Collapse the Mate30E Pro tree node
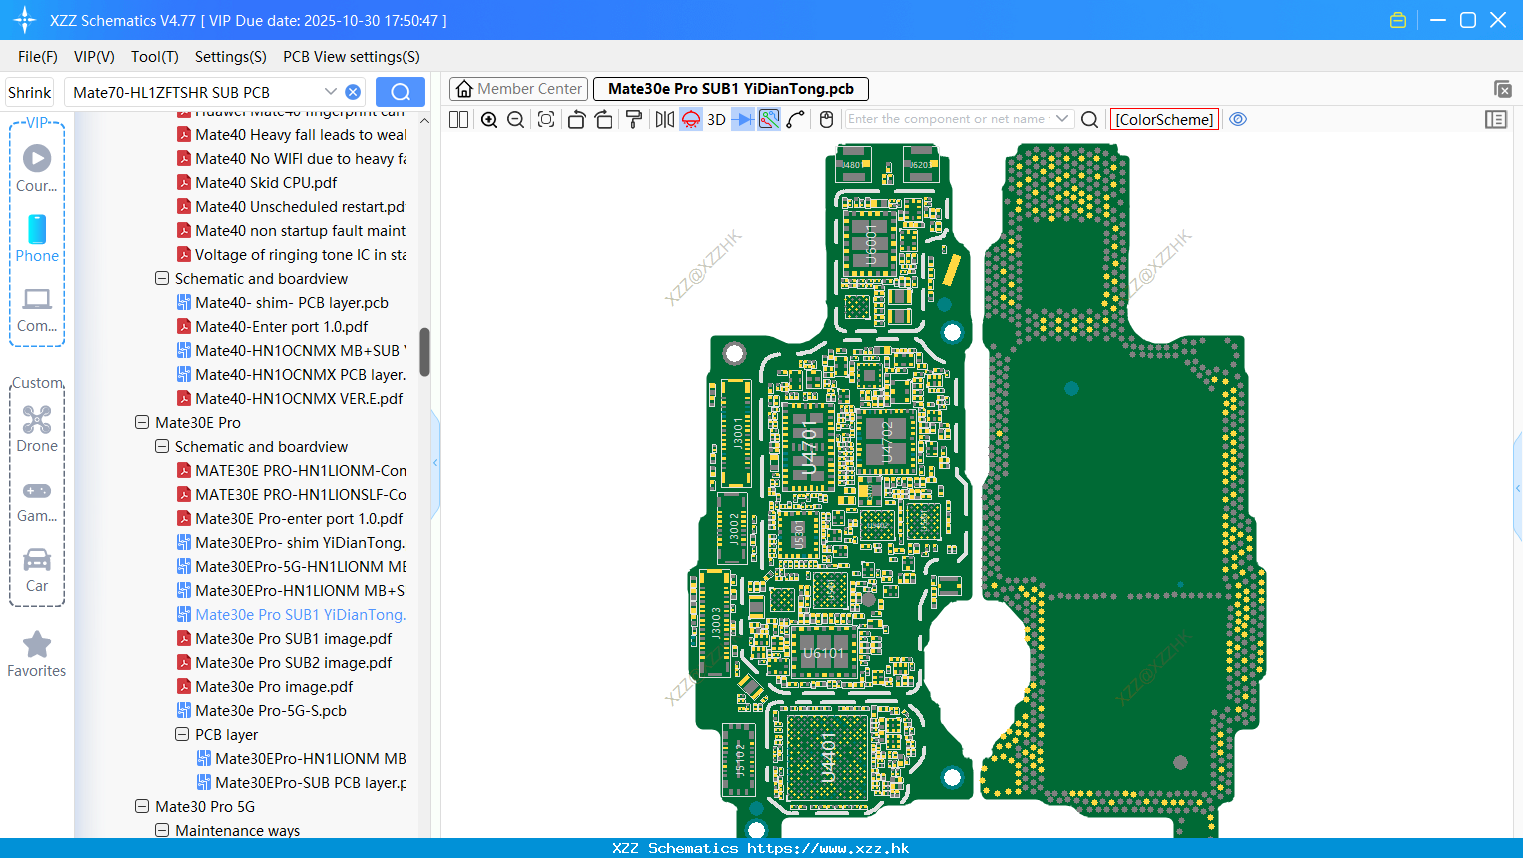This screenshot has width=1523, height=858. (142, 422)
